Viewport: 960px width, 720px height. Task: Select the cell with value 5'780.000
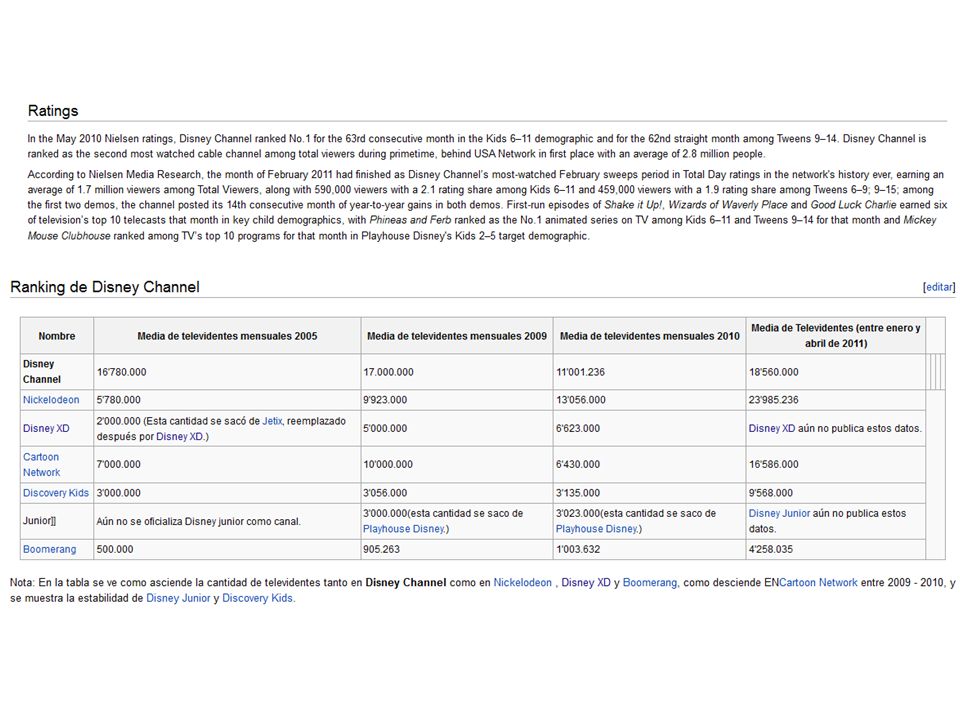coord(227,400)
